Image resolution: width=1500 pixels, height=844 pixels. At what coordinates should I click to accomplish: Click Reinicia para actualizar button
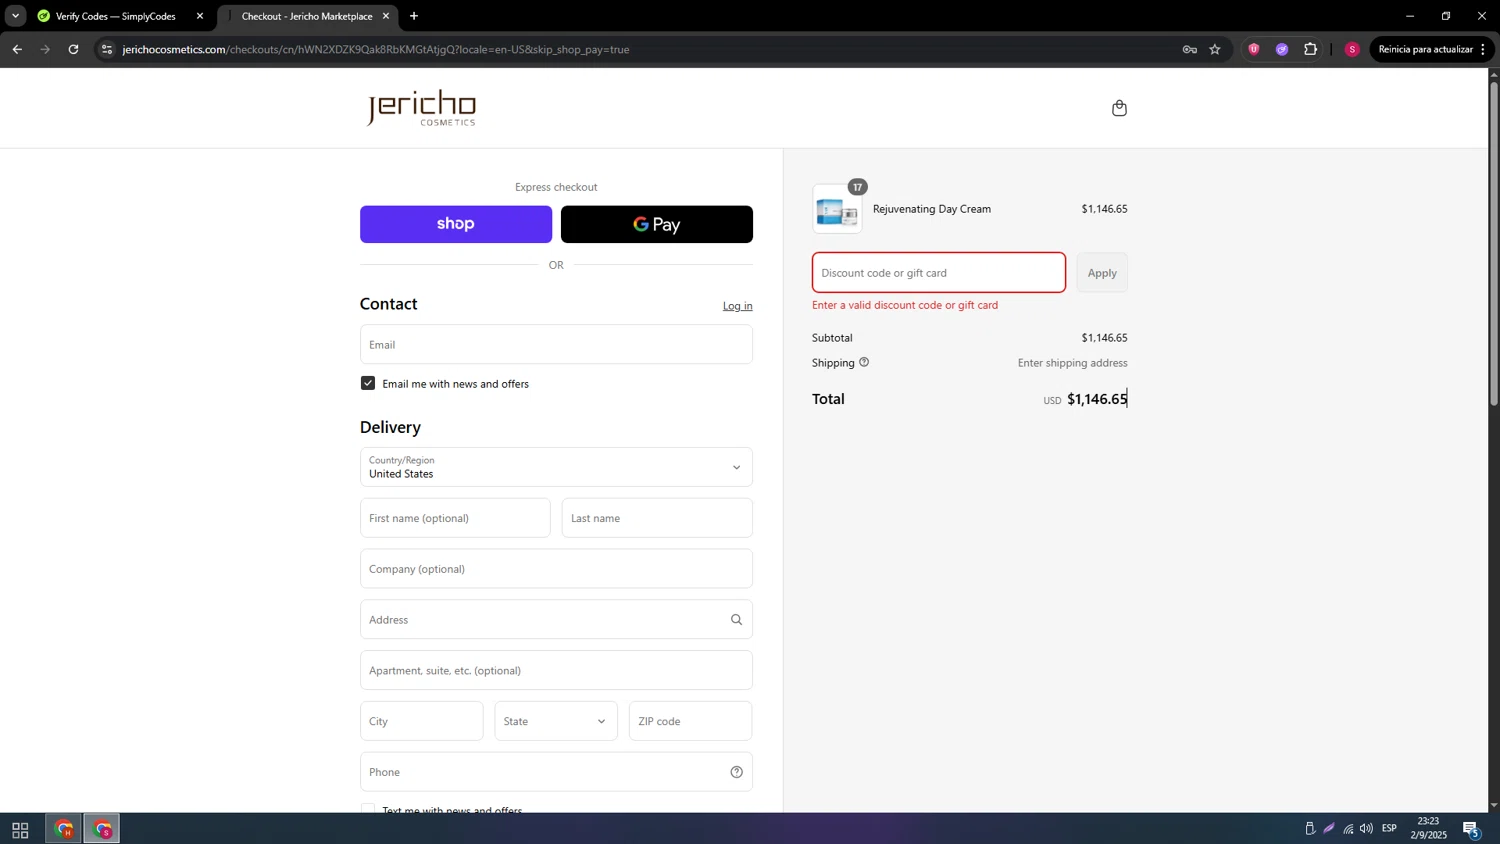coord(1425,49)
